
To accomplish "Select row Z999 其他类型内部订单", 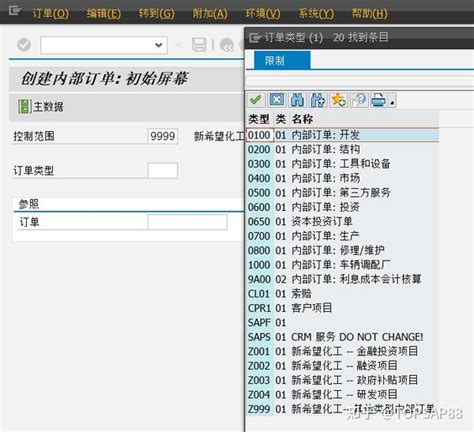I will [343, 409].
